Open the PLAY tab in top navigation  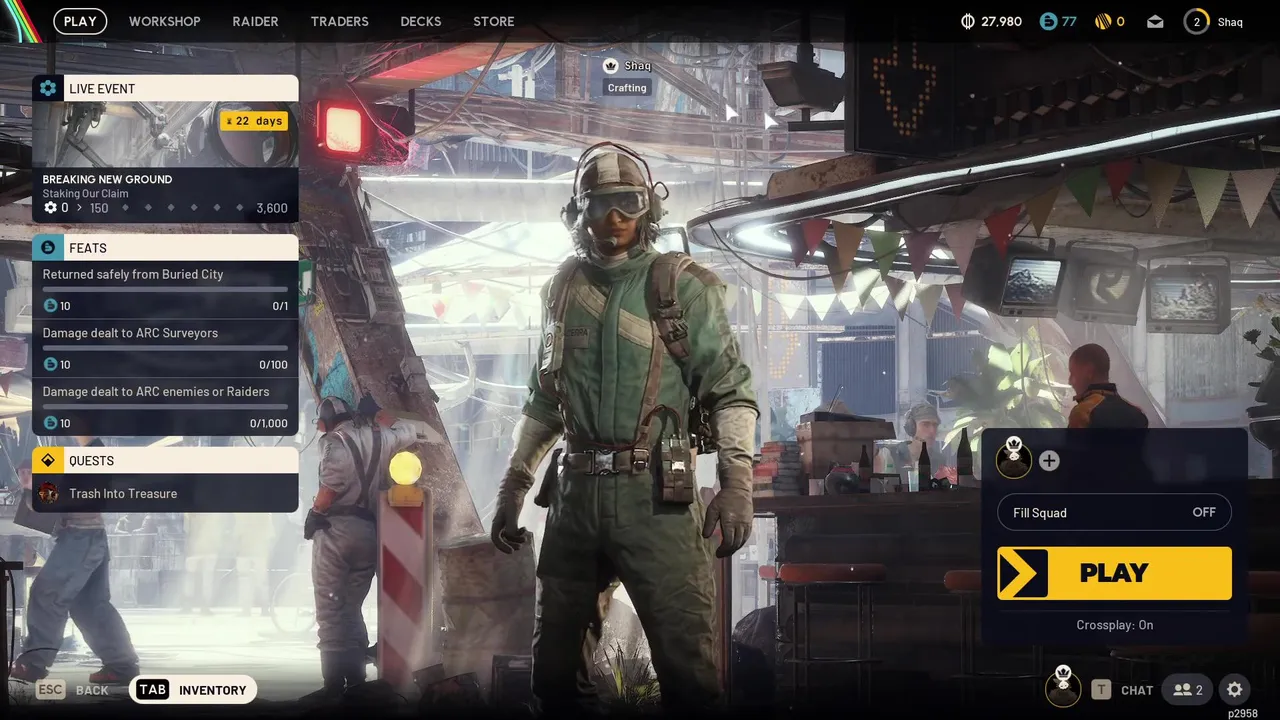point(80,21)
